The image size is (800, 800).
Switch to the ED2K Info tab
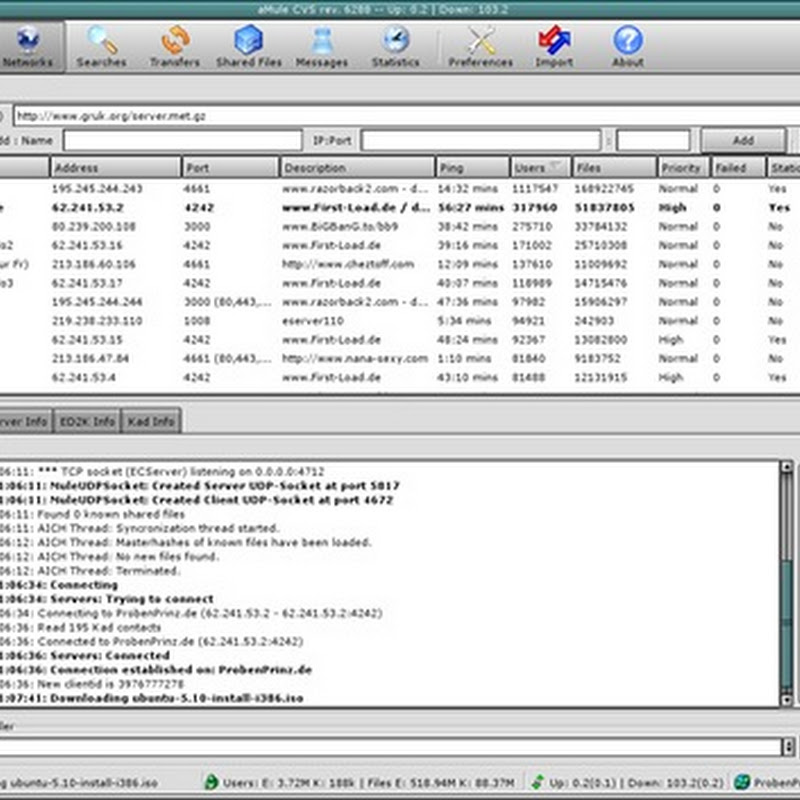86,421
